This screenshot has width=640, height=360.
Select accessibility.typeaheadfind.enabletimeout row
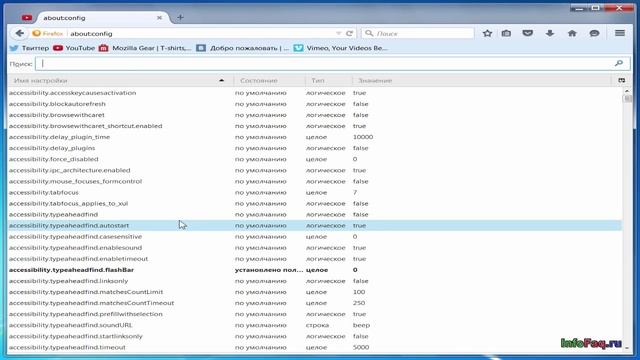click(315, 259)
